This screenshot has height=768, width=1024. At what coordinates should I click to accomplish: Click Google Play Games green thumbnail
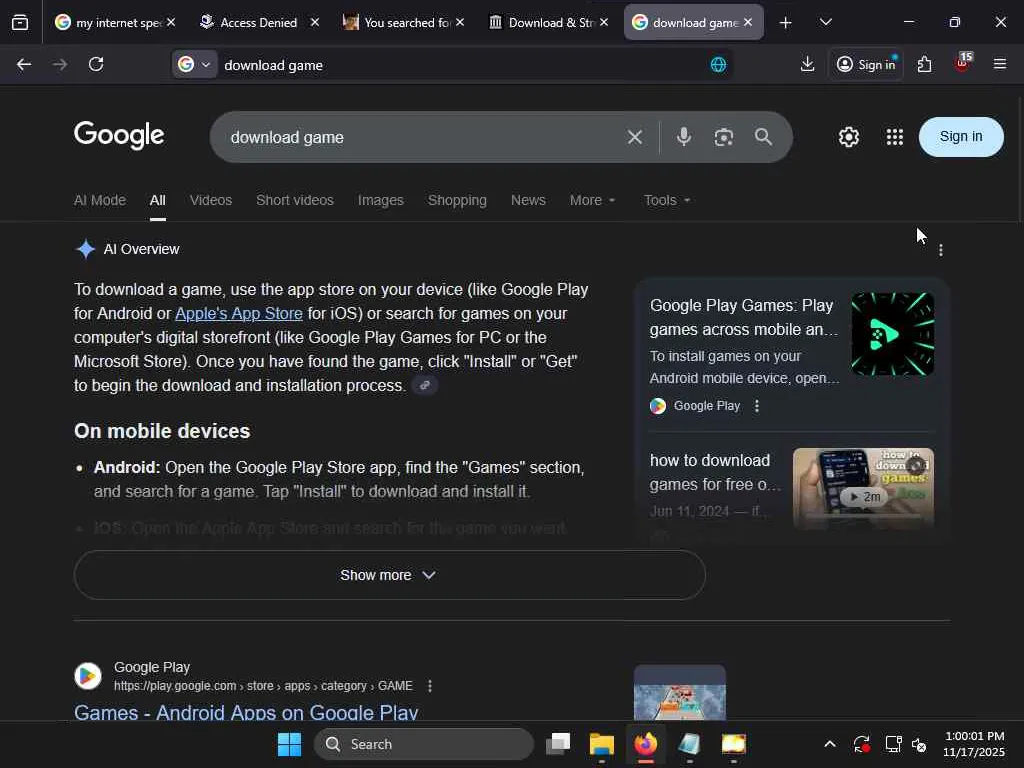coord(893,334)
